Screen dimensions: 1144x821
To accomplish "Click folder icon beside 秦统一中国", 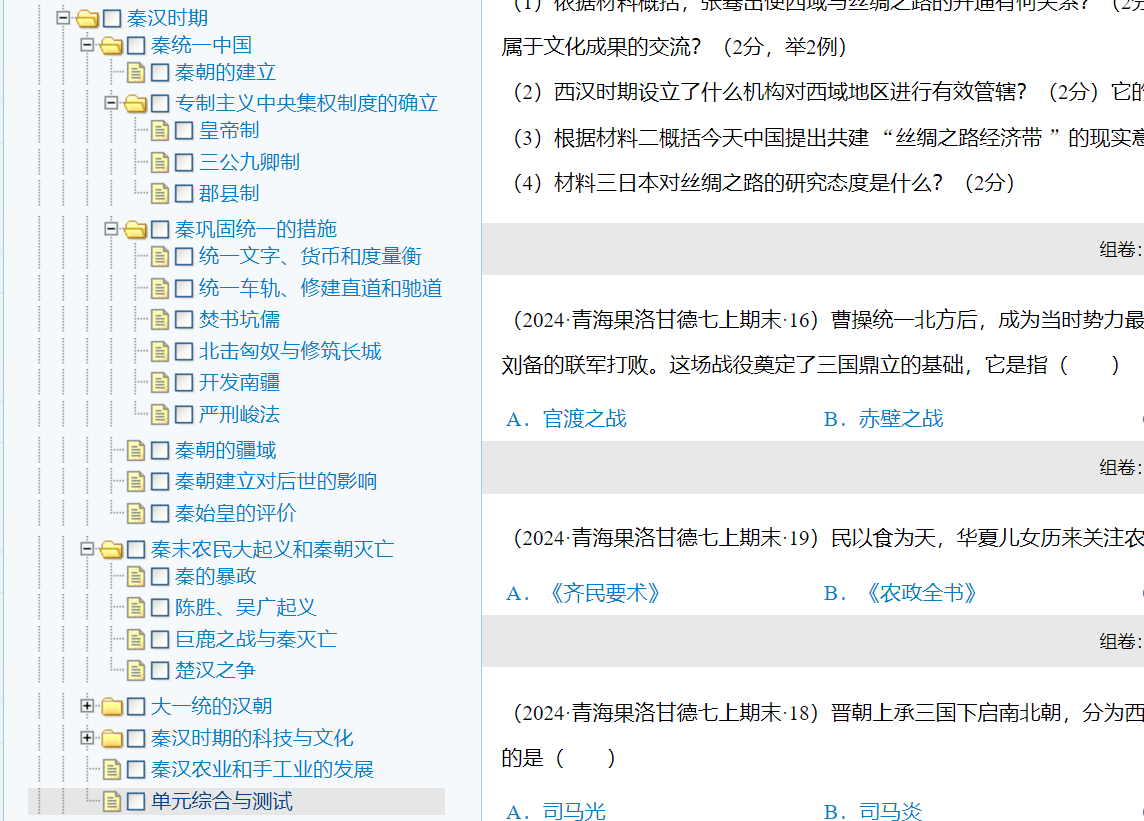I will pyautogui.click(x=111, y=46).
